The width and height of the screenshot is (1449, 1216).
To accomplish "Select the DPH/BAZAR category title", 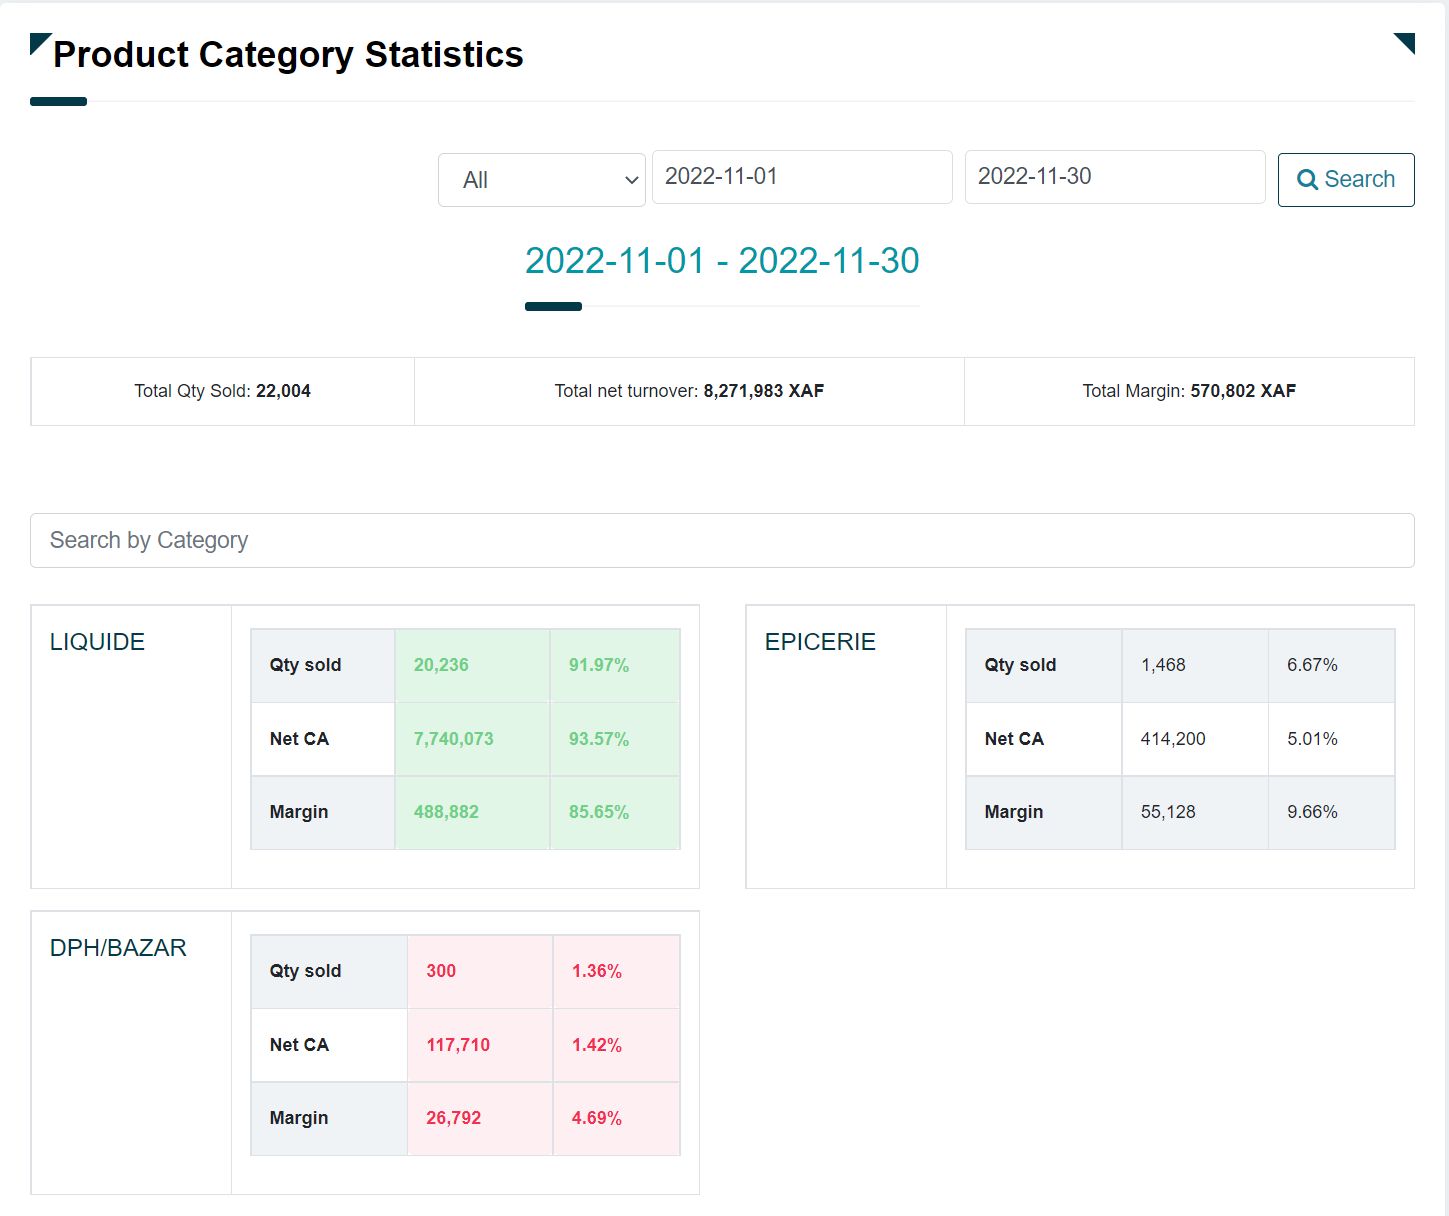I will point(118,948).
